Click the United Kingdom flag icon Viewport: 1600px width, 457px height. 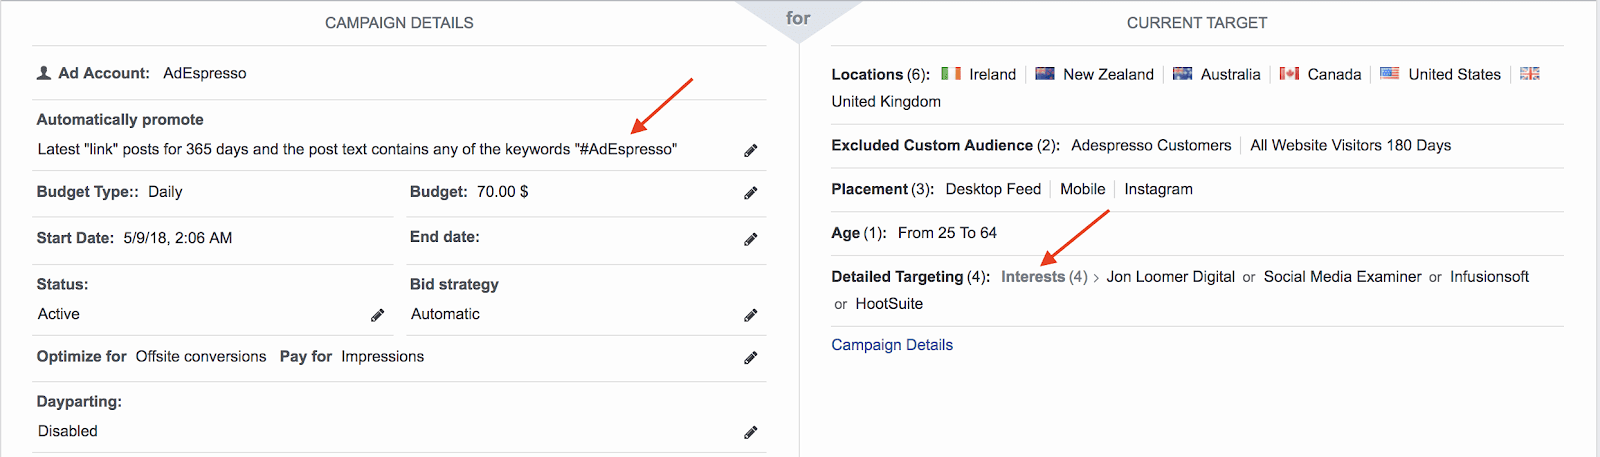(x=1530, y=73)
